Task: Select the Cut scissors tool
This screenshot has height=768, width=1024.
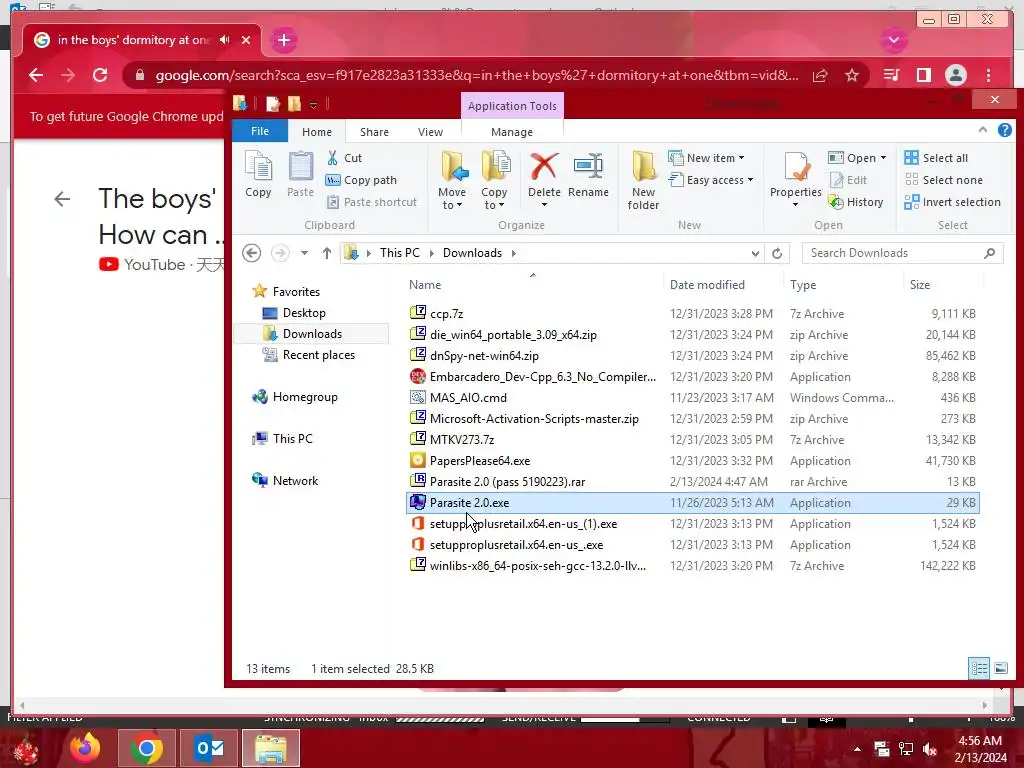Action: [344, 158]
